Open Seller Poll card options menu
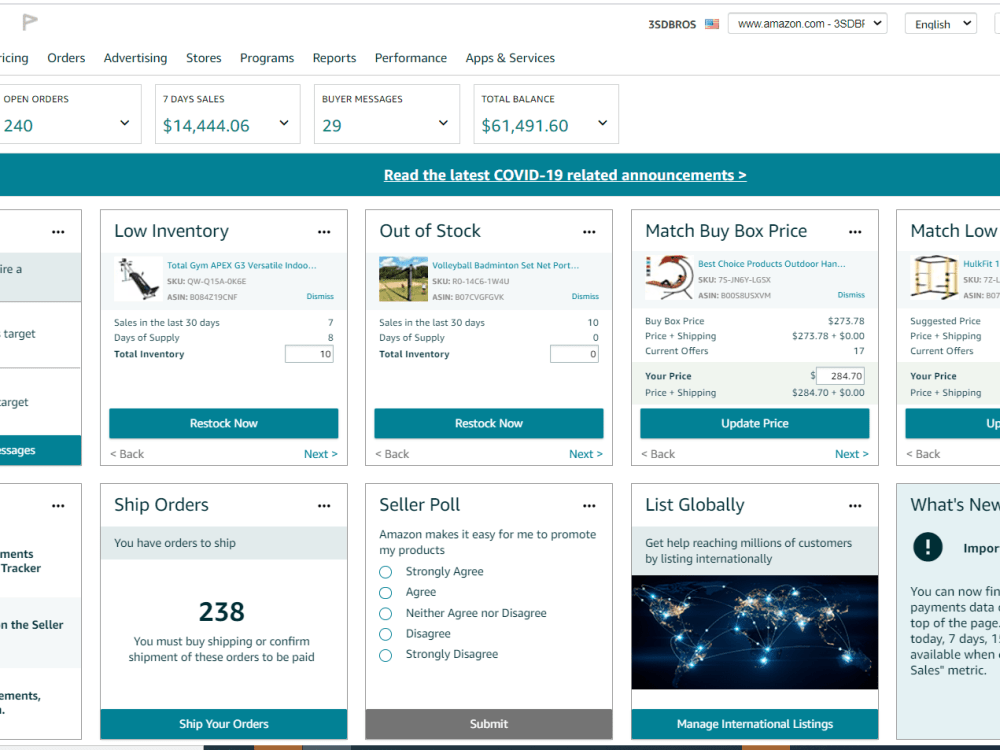Viewport: 1000px width, 750px height. [589, 506]
